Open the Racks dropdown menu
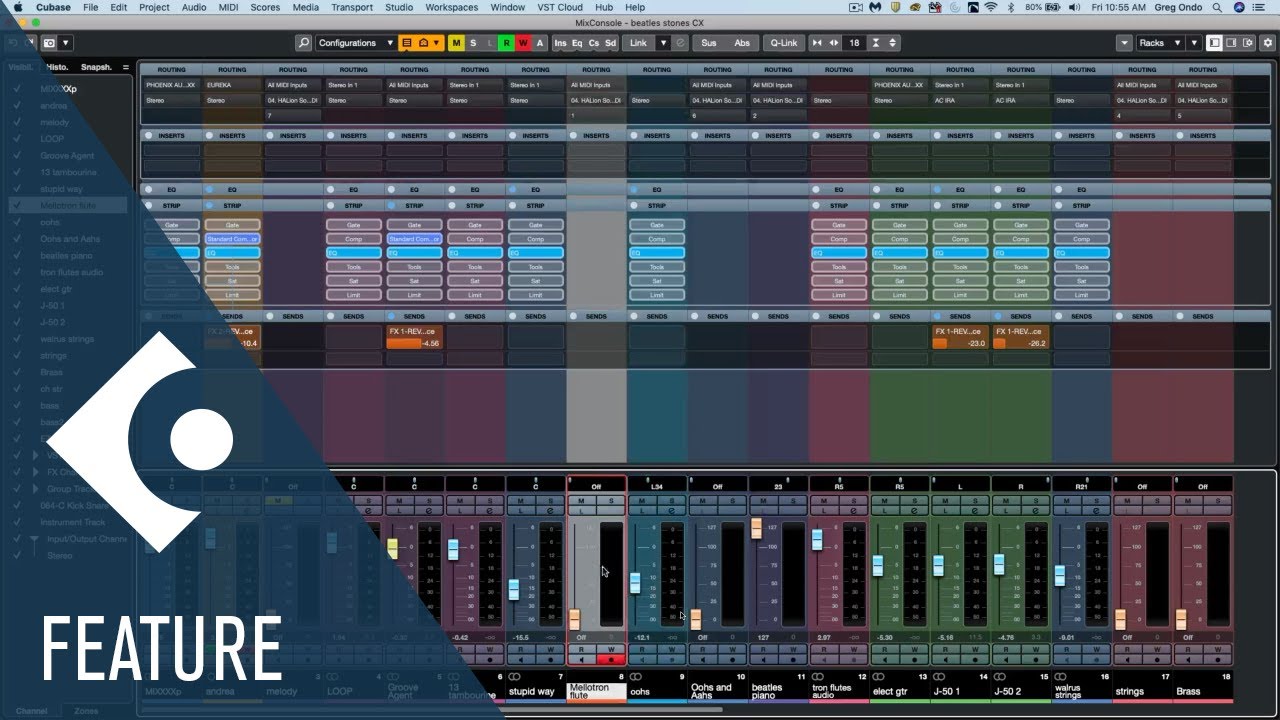The height and width of the screenshot is (720, 1280). click(x=1161, y=43)
